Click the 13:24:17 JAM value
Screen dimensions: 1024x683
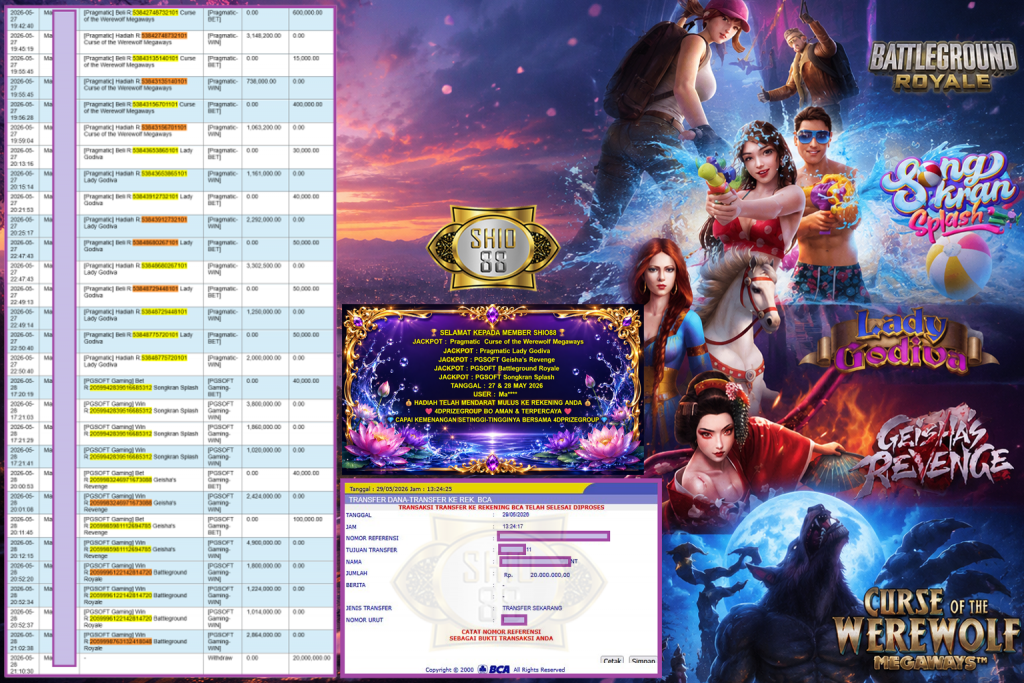click(x=513, y=526)
